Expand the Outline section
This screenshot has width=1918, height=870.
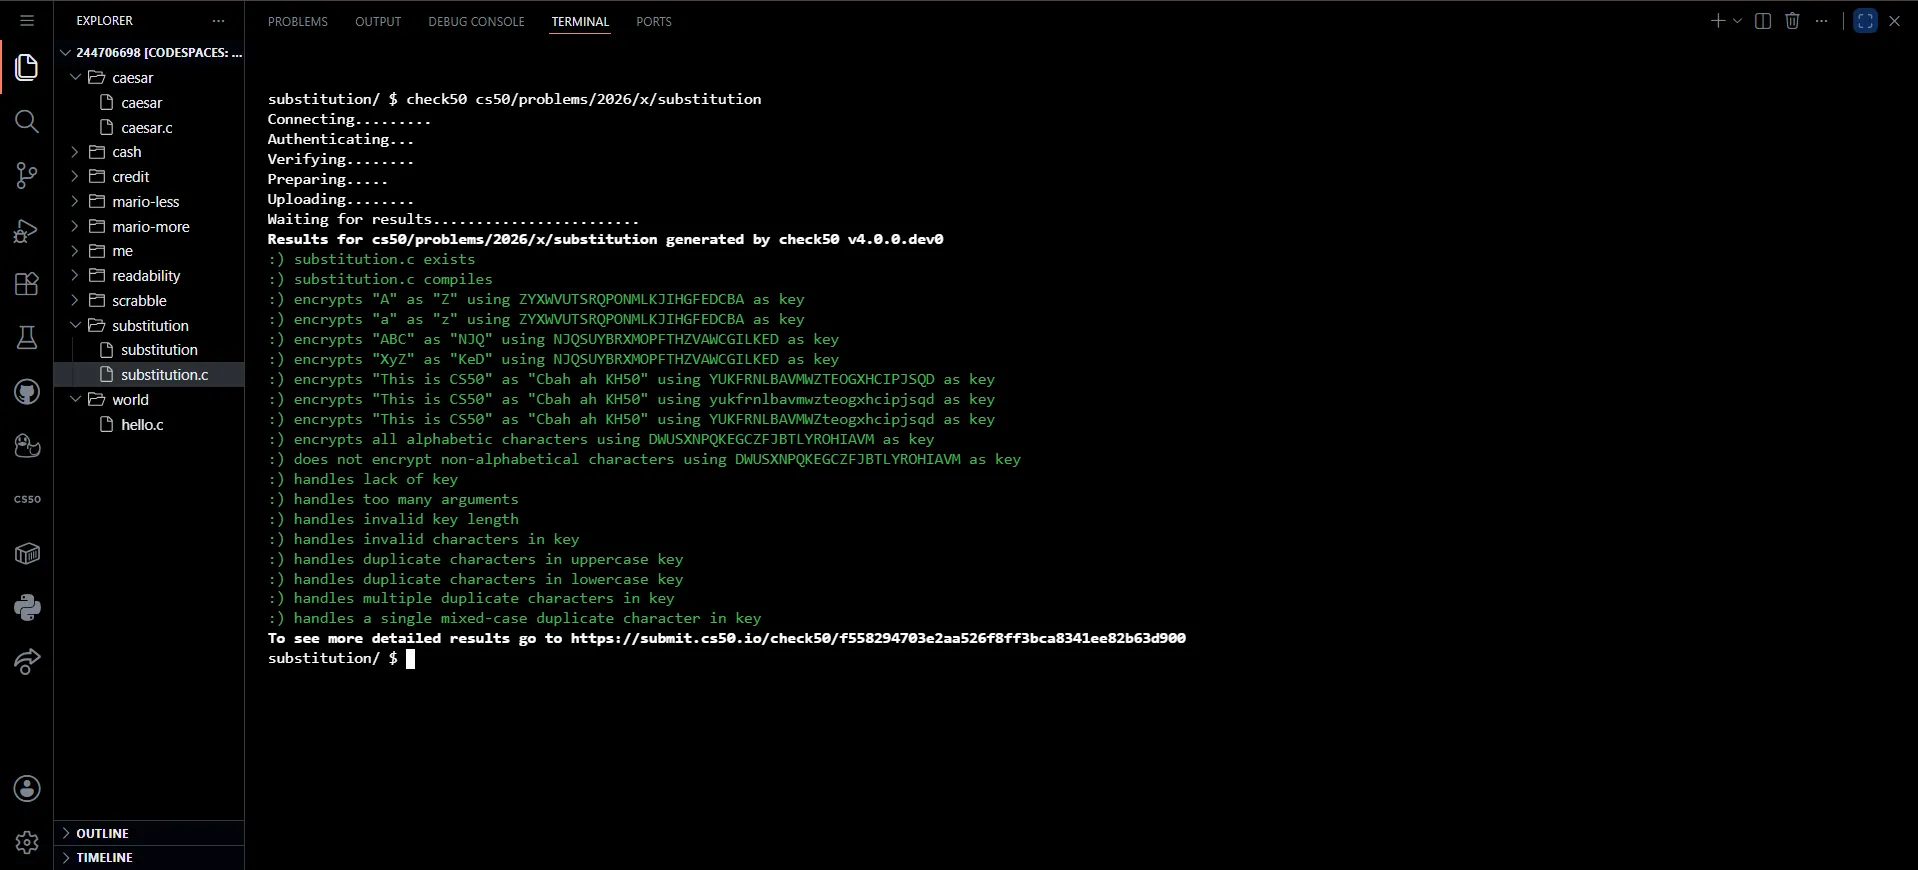(149, 833)
